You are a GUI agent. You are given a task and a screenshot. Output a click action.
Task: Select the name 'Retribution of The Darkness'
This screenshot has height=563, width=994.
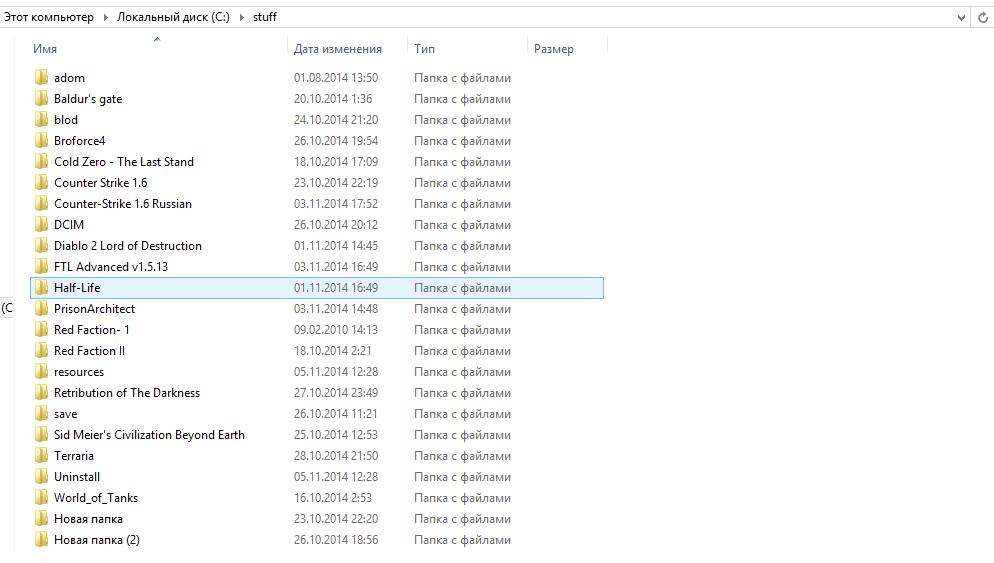point(127,392)
